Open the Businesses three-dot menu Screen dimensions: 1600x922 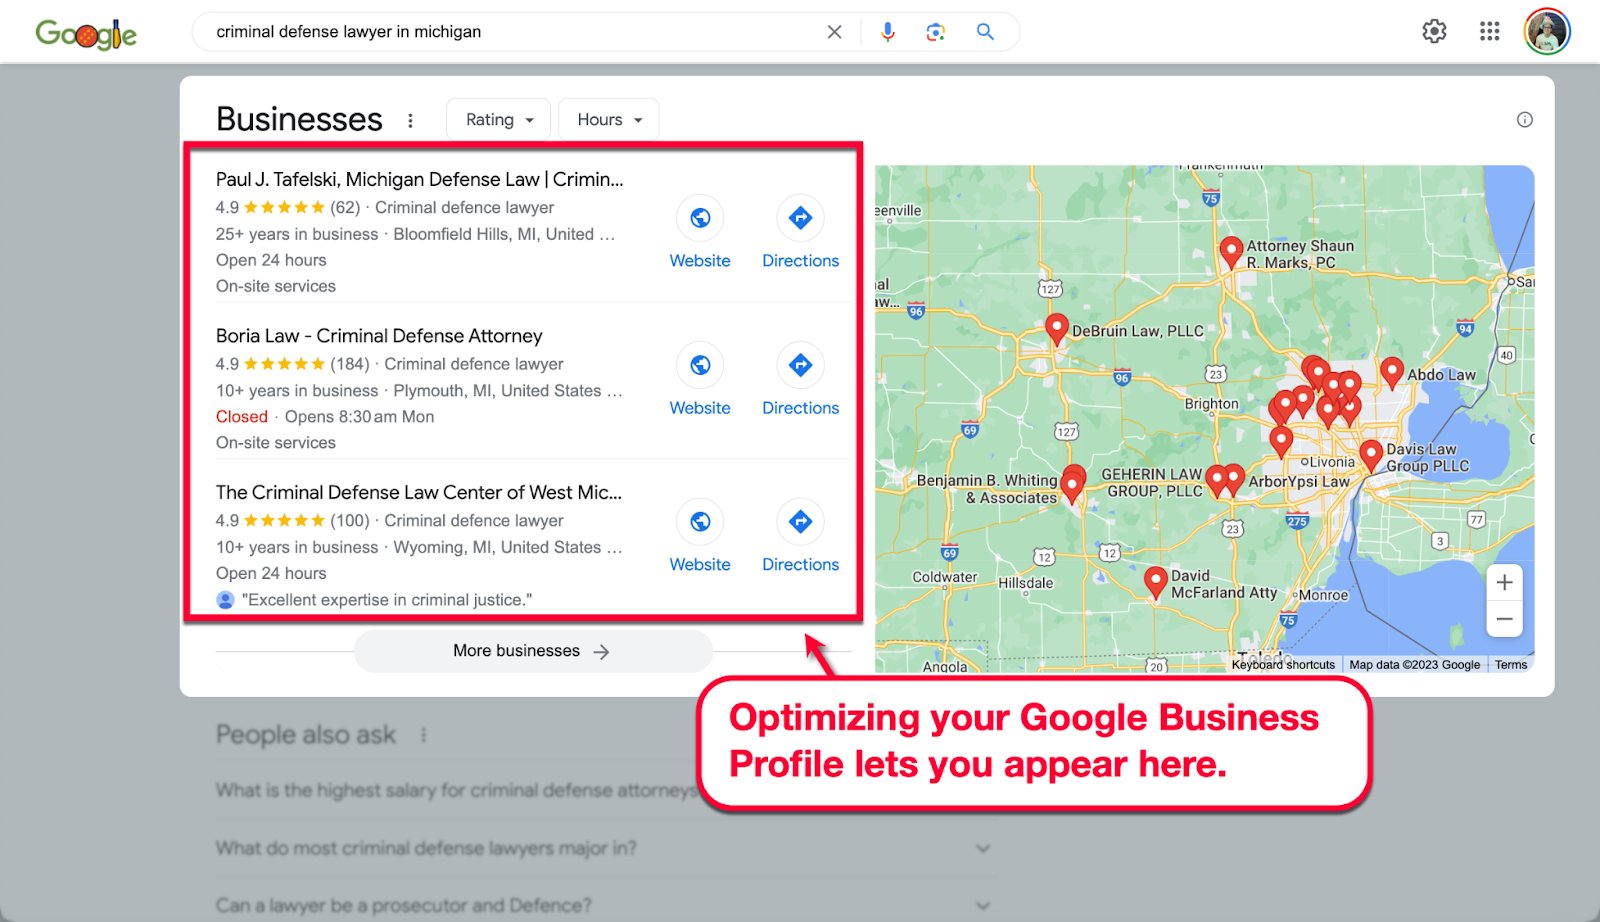(410, 121)
